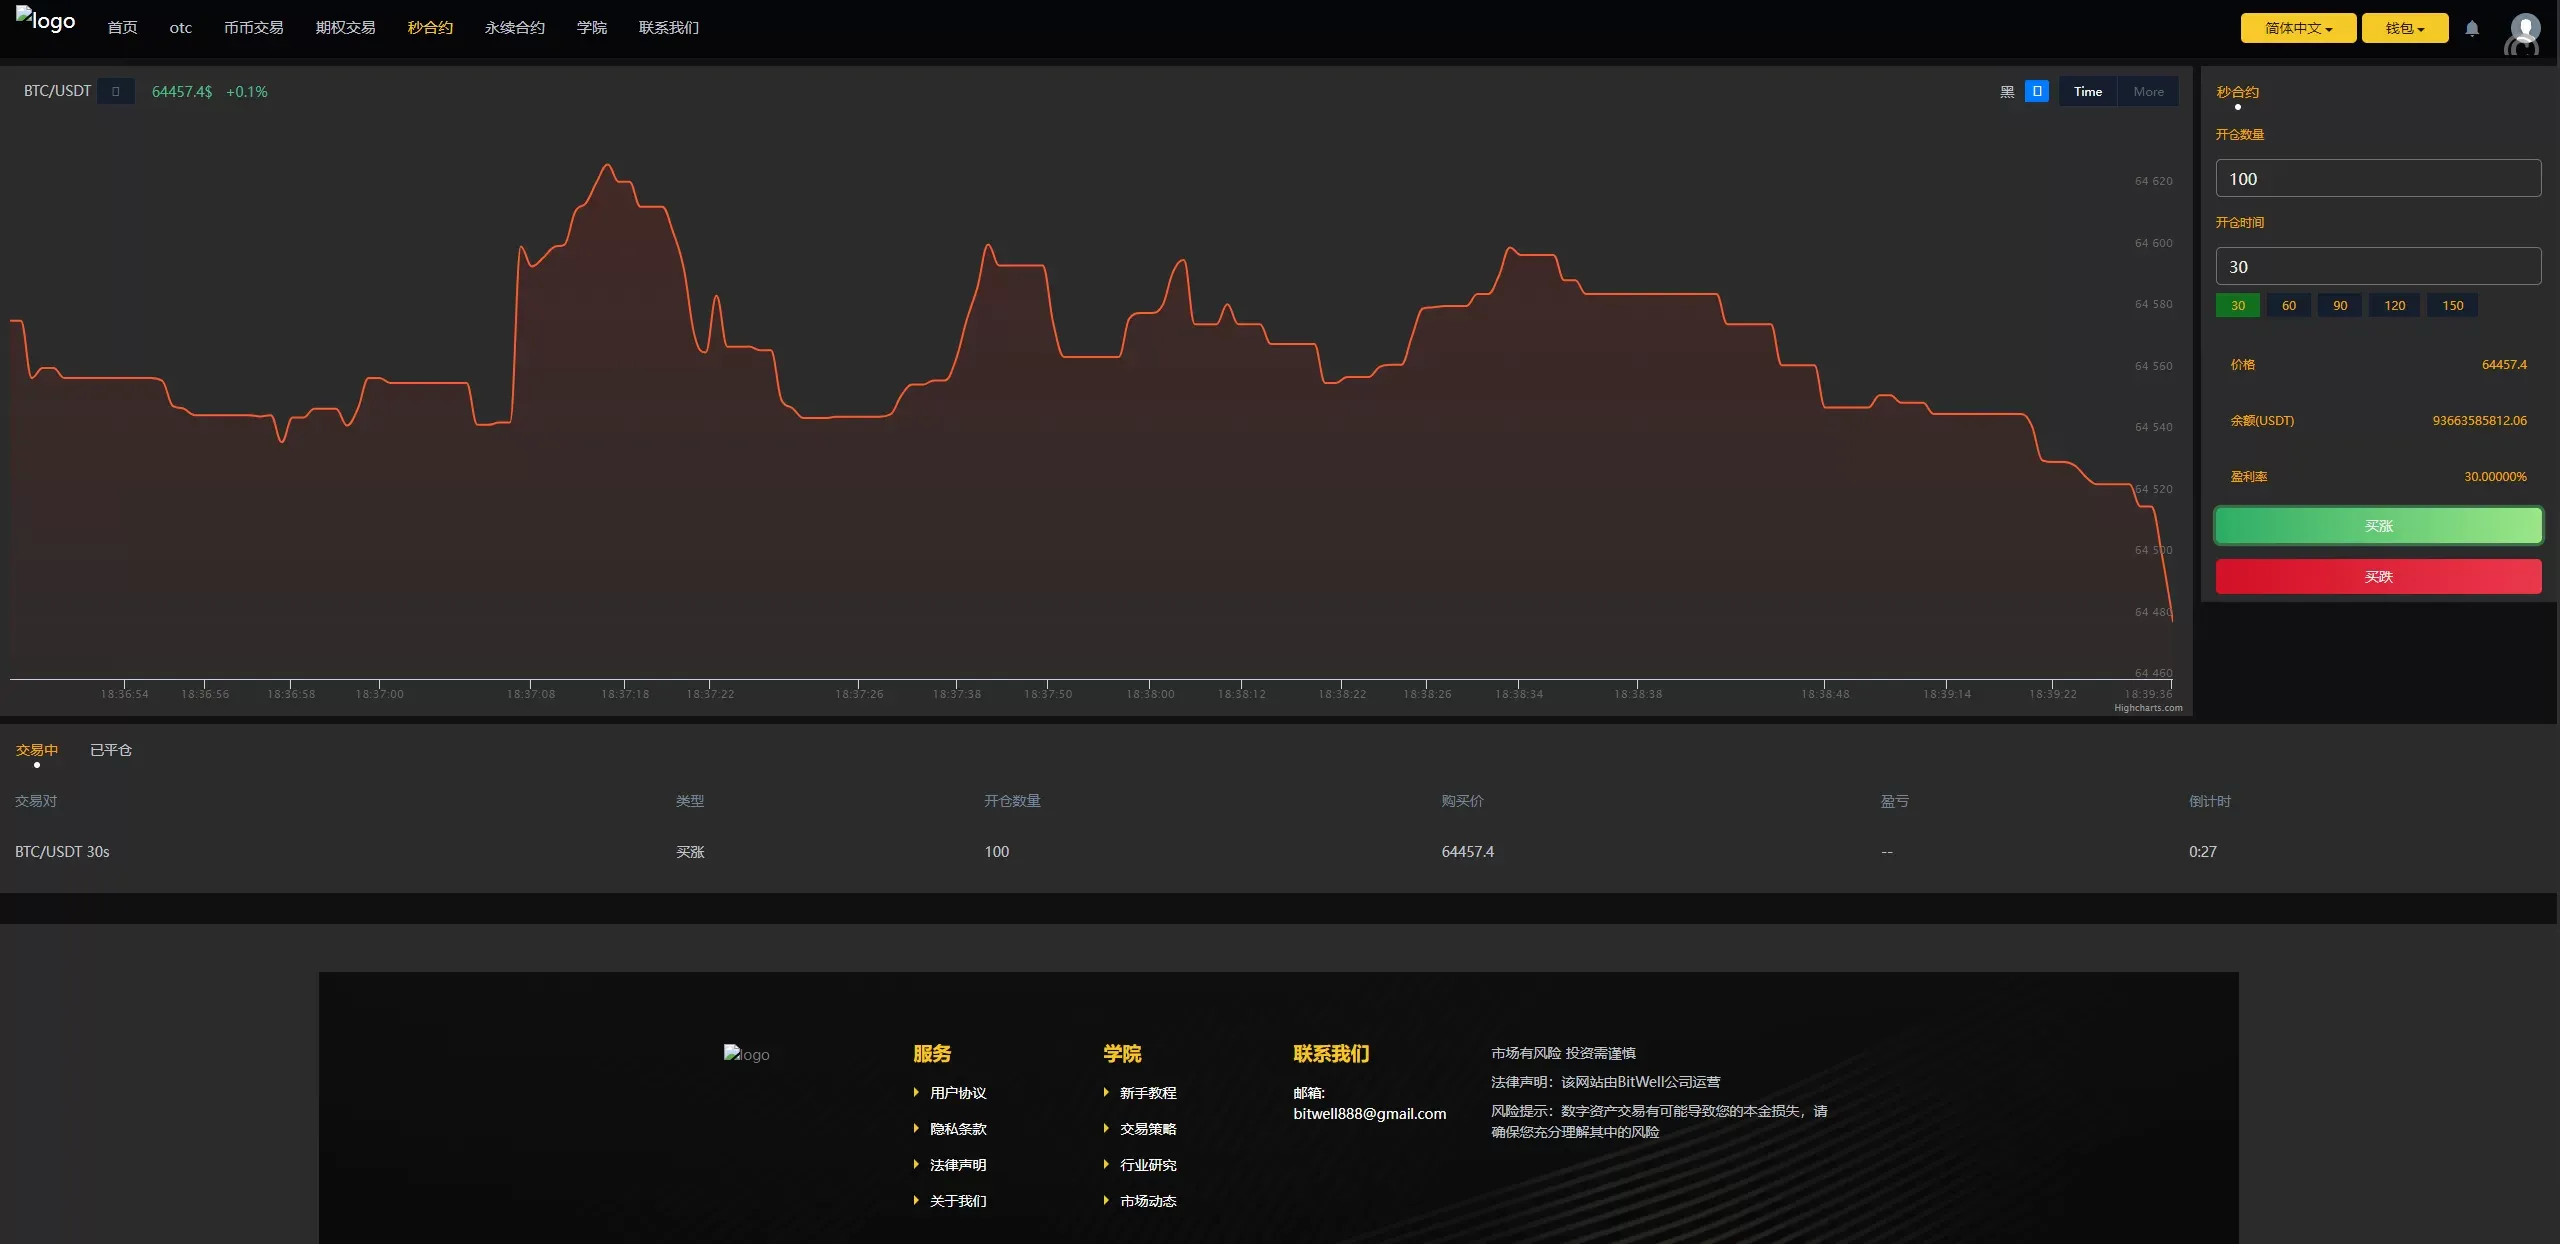Click the 18:38:00 tick on the chart time axis
This screenshot has width=2560, height=1244.
click(1150, 693)
